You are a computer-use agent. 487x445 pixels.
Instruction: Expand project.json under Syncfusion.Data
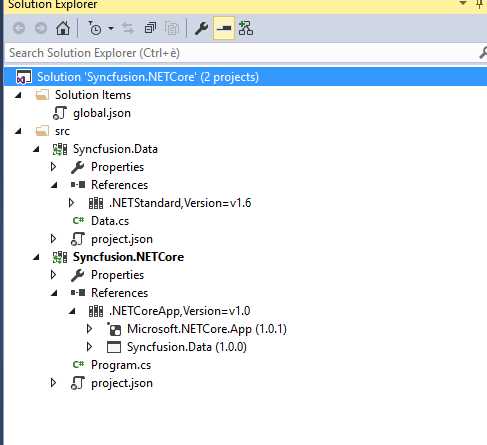(53, 239)
